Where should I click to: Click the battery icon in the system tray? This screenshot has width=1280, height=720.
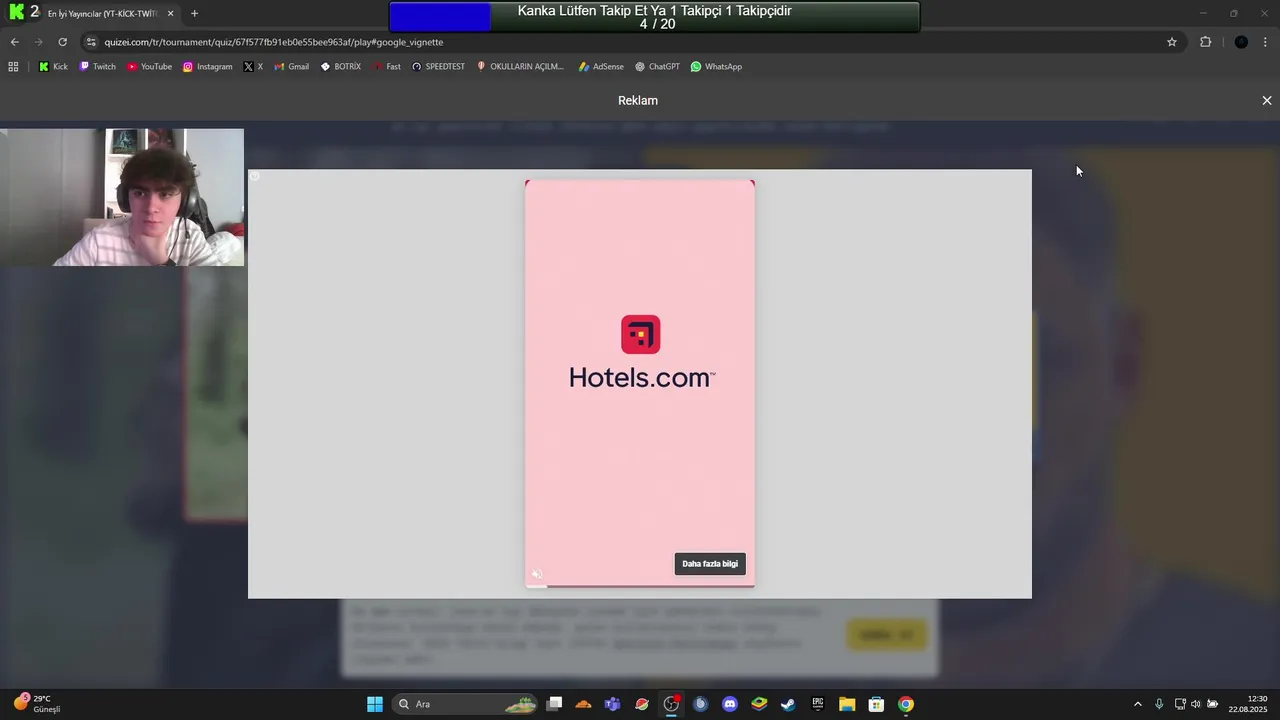click(x=1213, y=704)
